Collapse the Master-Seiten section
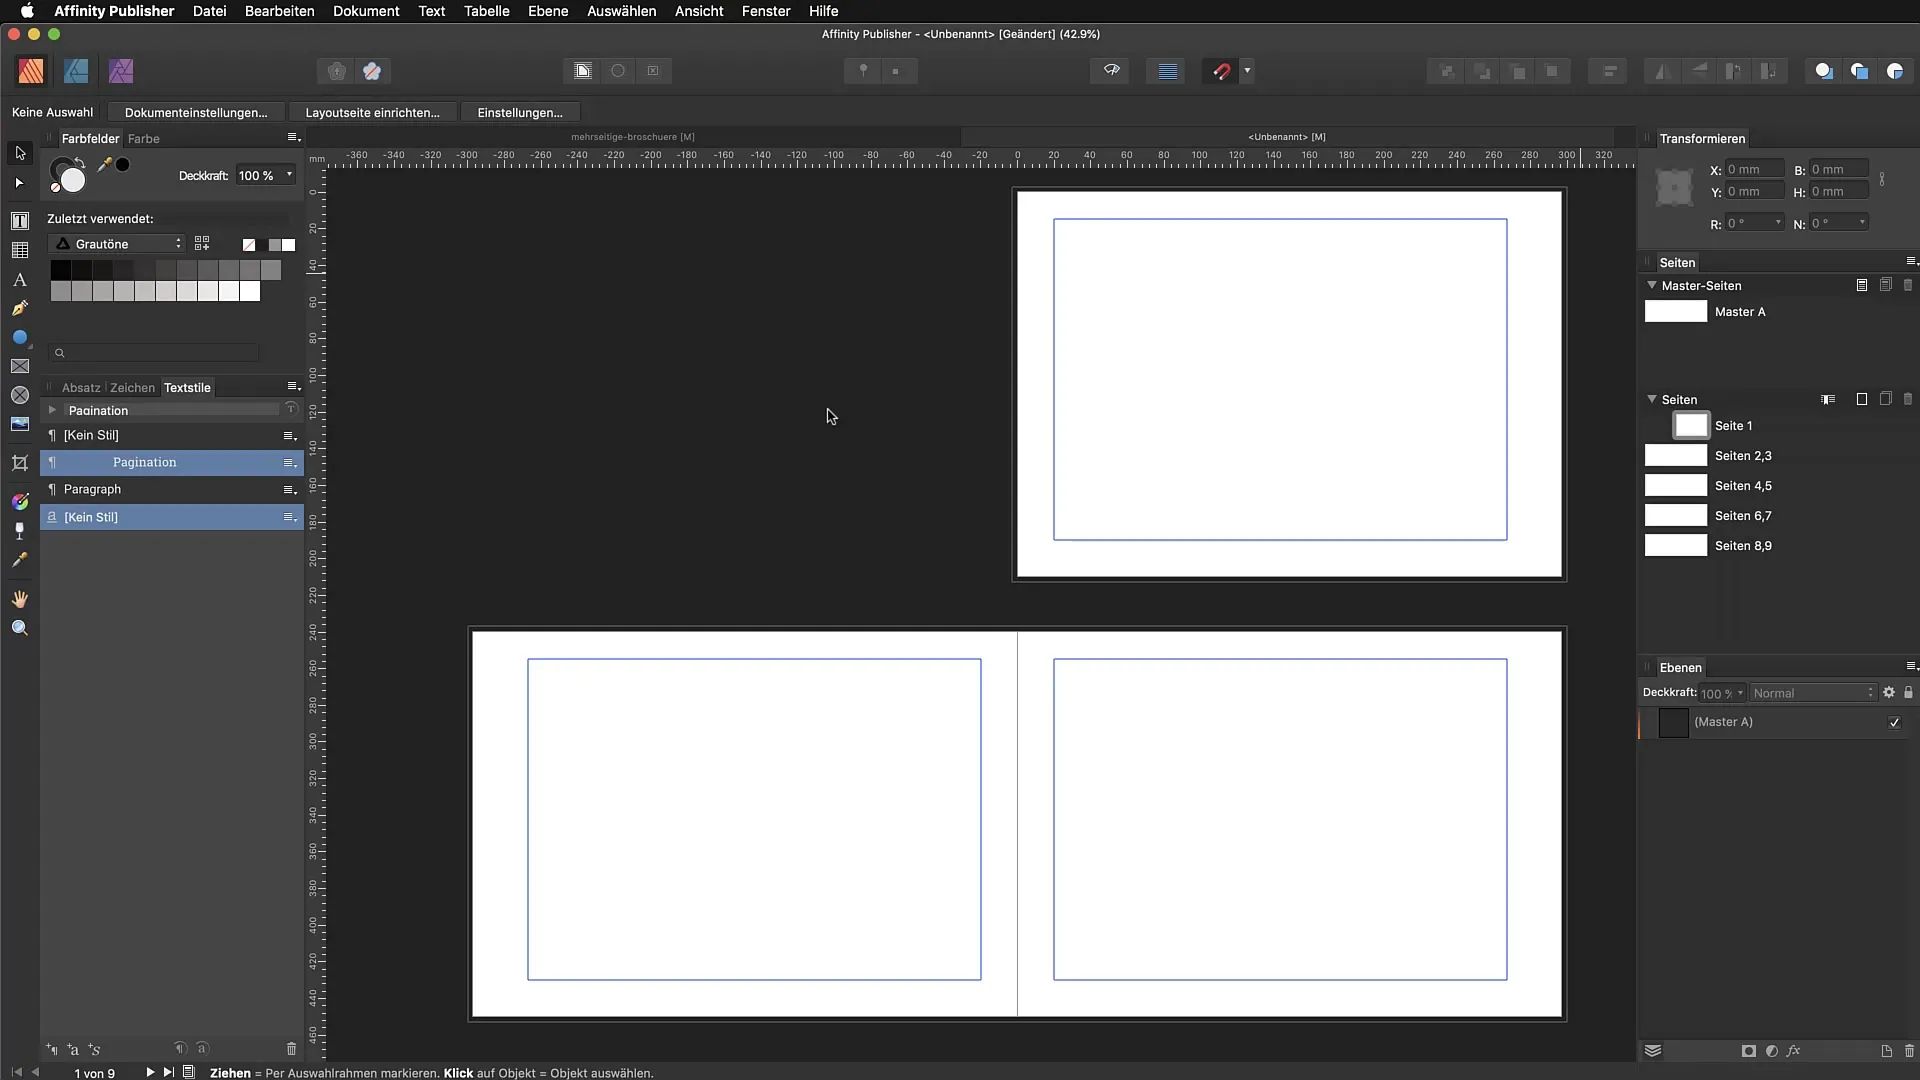Screen dimensions: 1920x1080 [x=1652, y=285]
